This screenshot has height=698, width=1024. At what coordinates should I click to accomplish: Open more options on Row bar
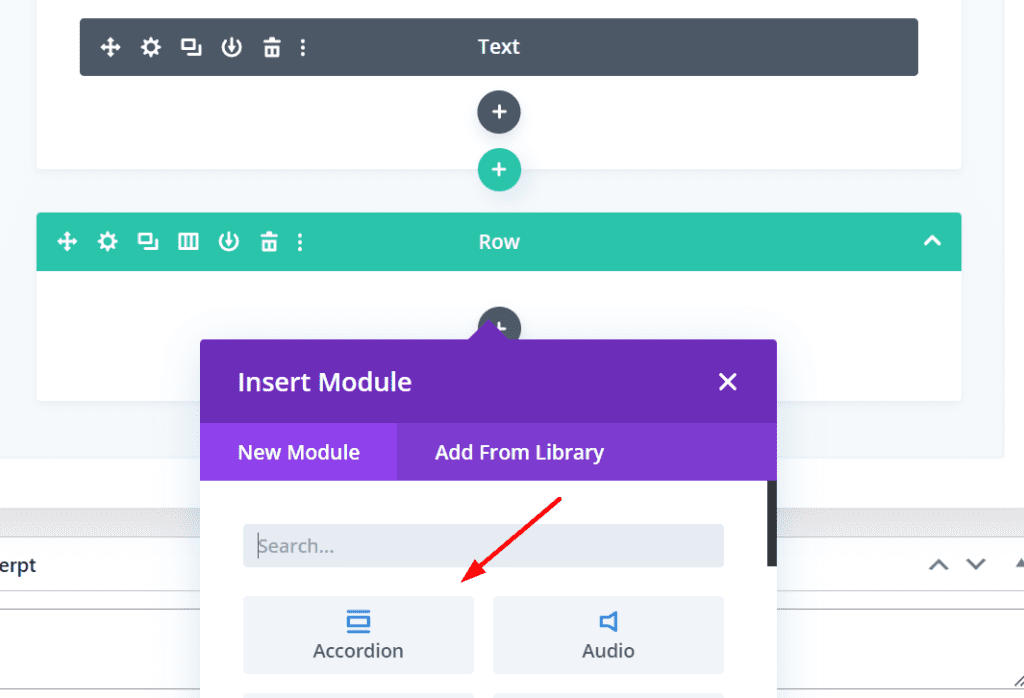point(300,242)
